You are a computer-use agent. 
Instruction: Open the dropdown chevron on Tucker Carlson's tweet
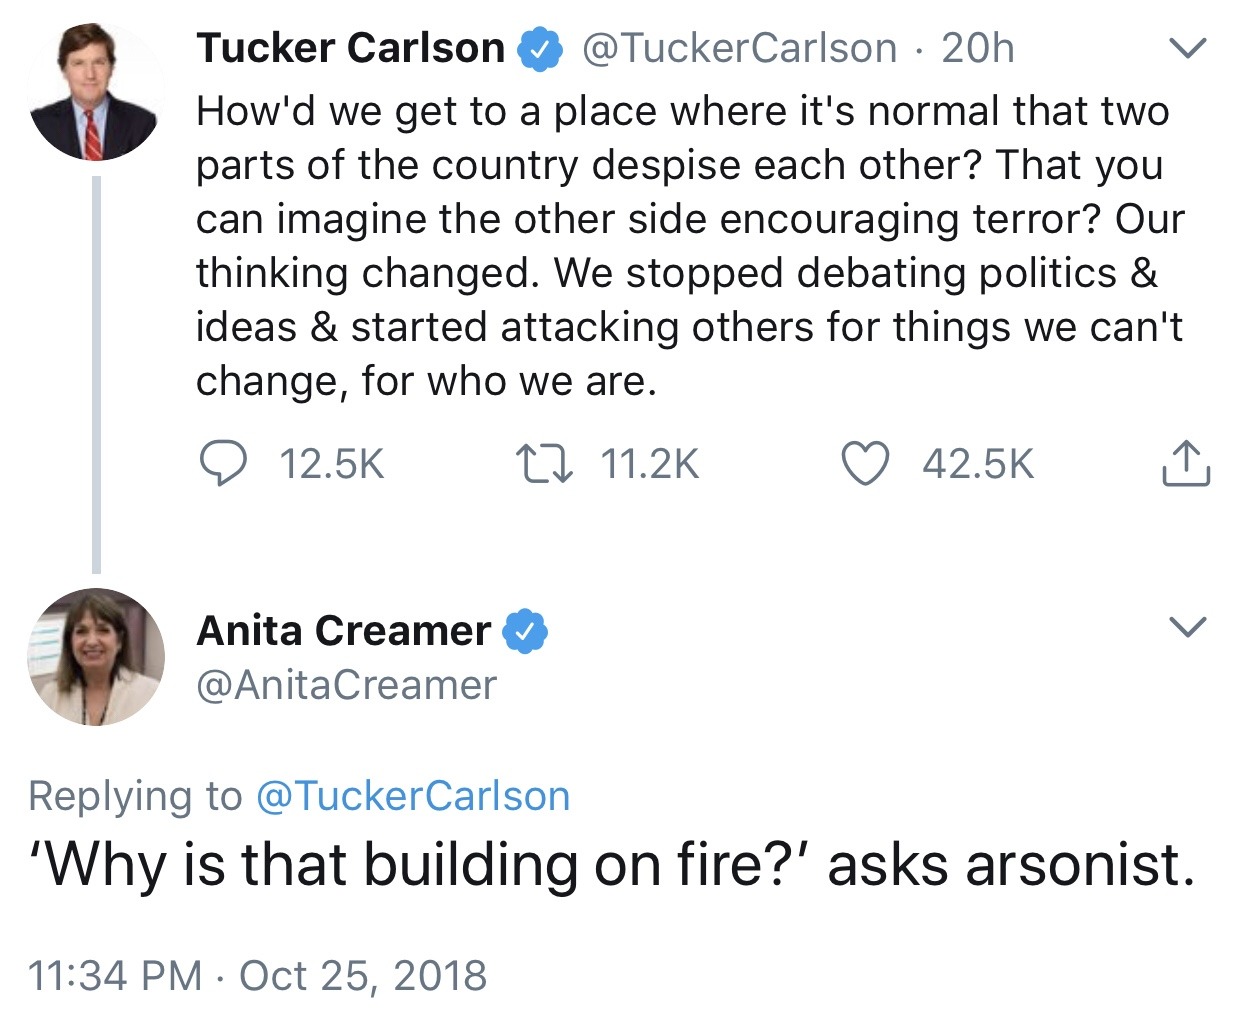(1187, 47)
